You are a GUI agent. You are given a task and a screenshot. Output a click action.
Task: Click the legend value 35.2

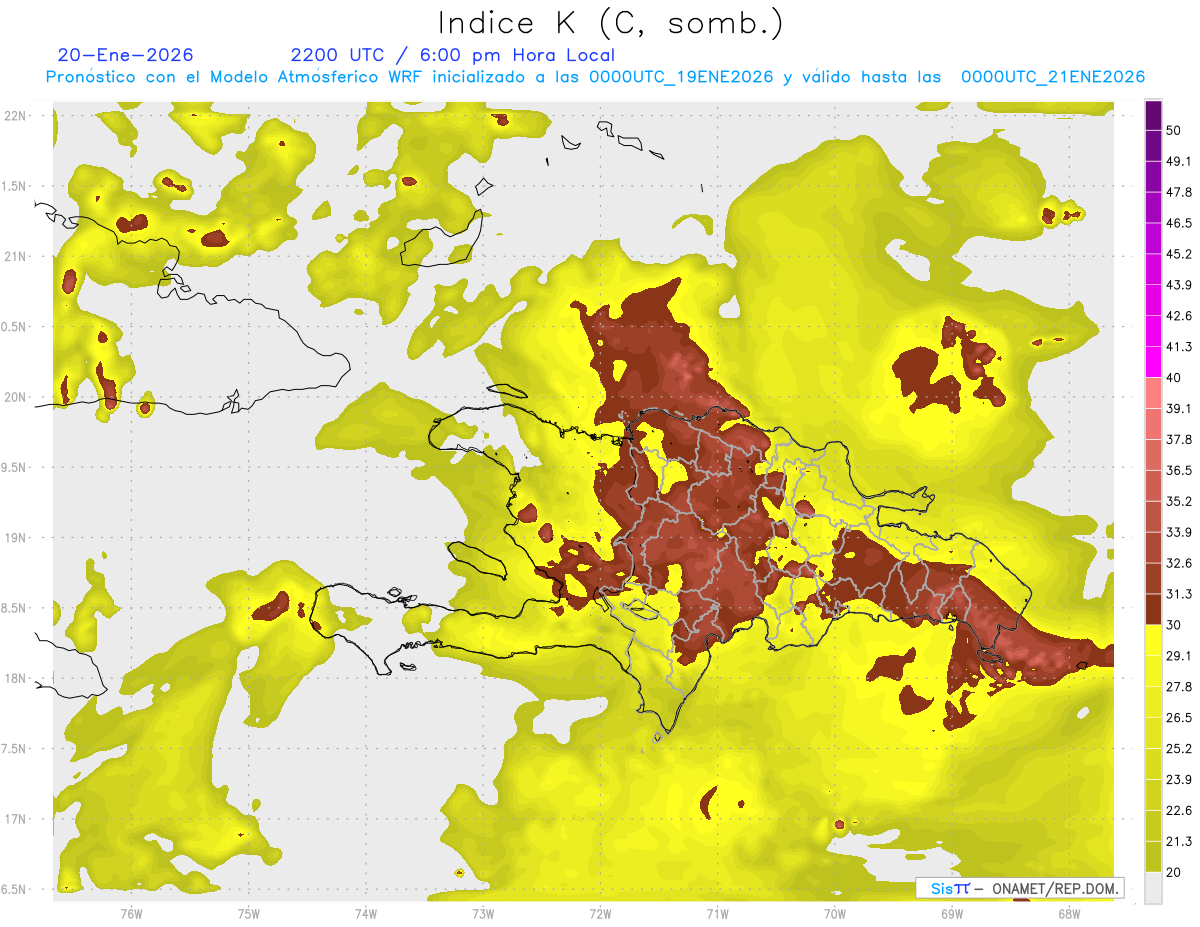1179,501
